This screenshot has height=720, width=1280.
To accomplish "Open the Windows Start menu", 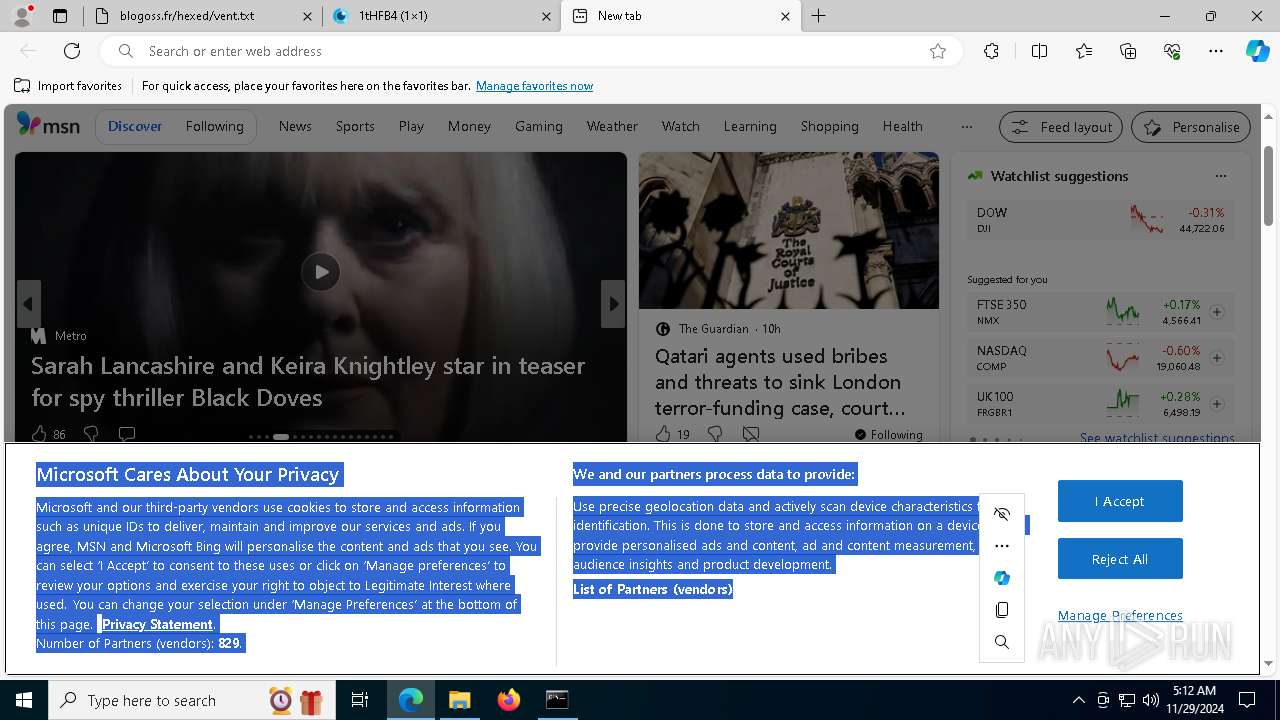I will tap(24, 700).
